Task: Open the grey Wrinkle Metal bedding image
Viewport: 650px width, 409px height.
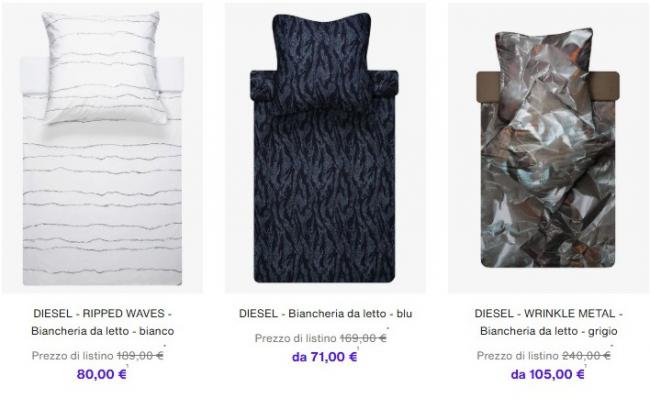Action: click(548, 148)
